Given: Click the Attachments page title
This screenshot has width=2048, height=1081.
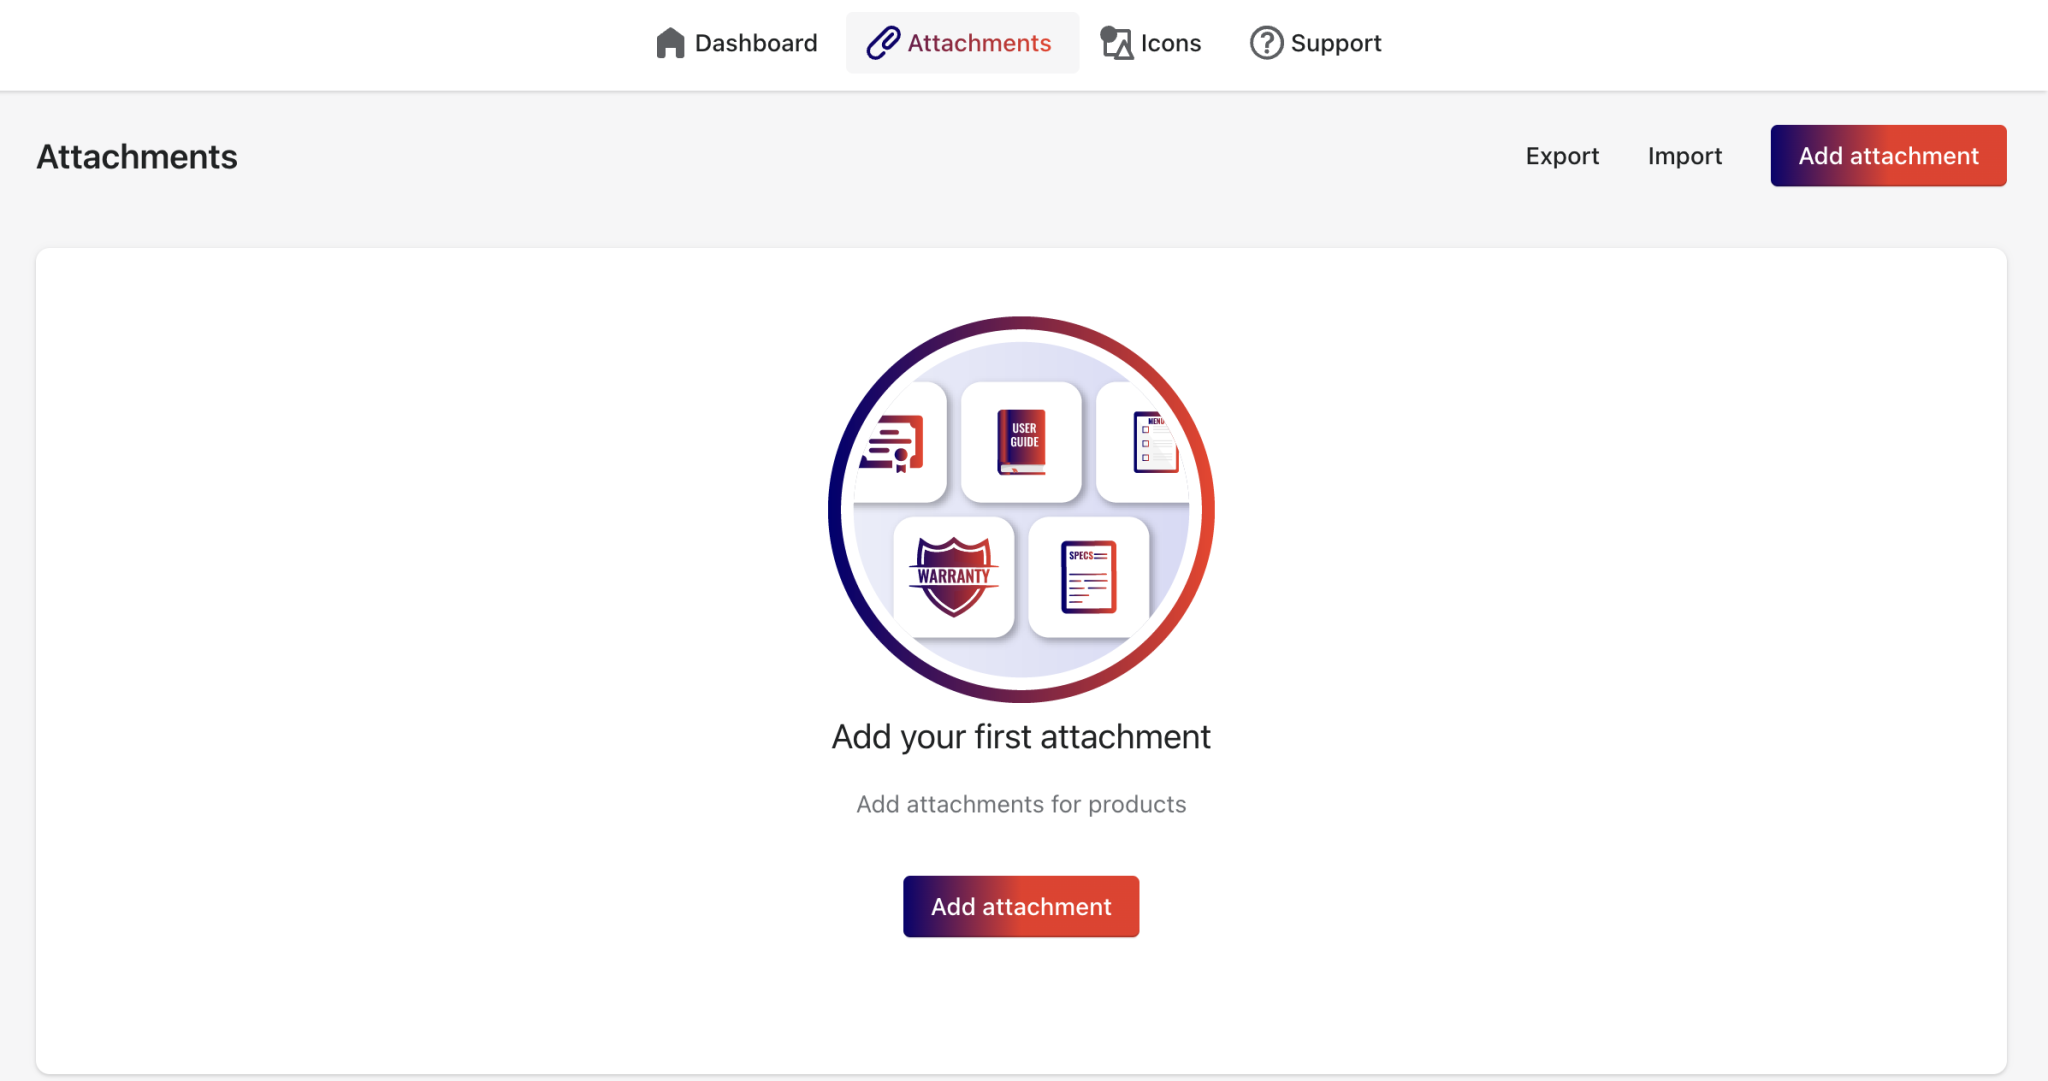Looking at the screenshot, I should coord(136,155).
